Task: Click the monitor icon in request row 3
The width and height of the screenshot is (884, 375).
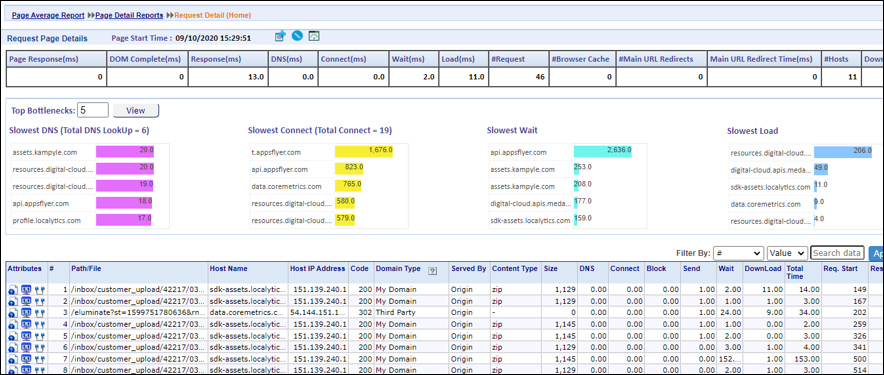Action: point(26,312)
